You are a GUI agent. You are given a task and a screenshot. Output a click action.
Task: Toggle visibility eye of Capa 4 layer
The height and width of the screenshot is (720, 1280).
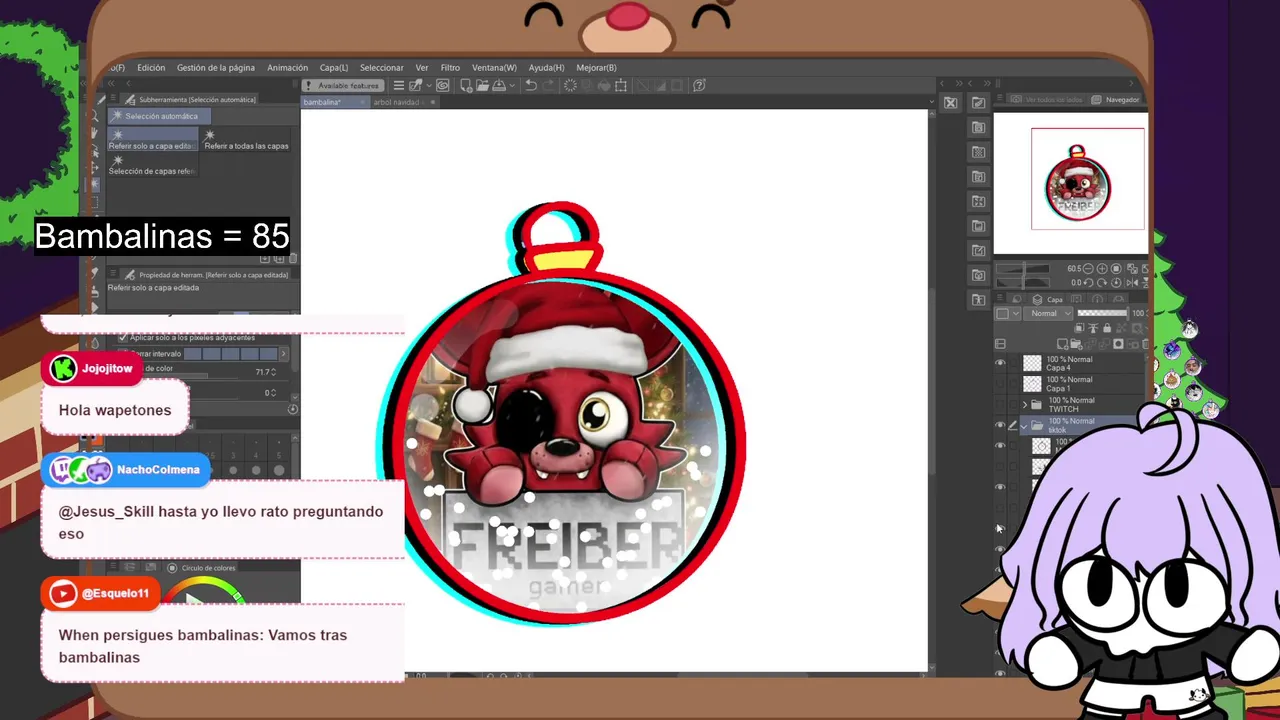(1000, 362)
